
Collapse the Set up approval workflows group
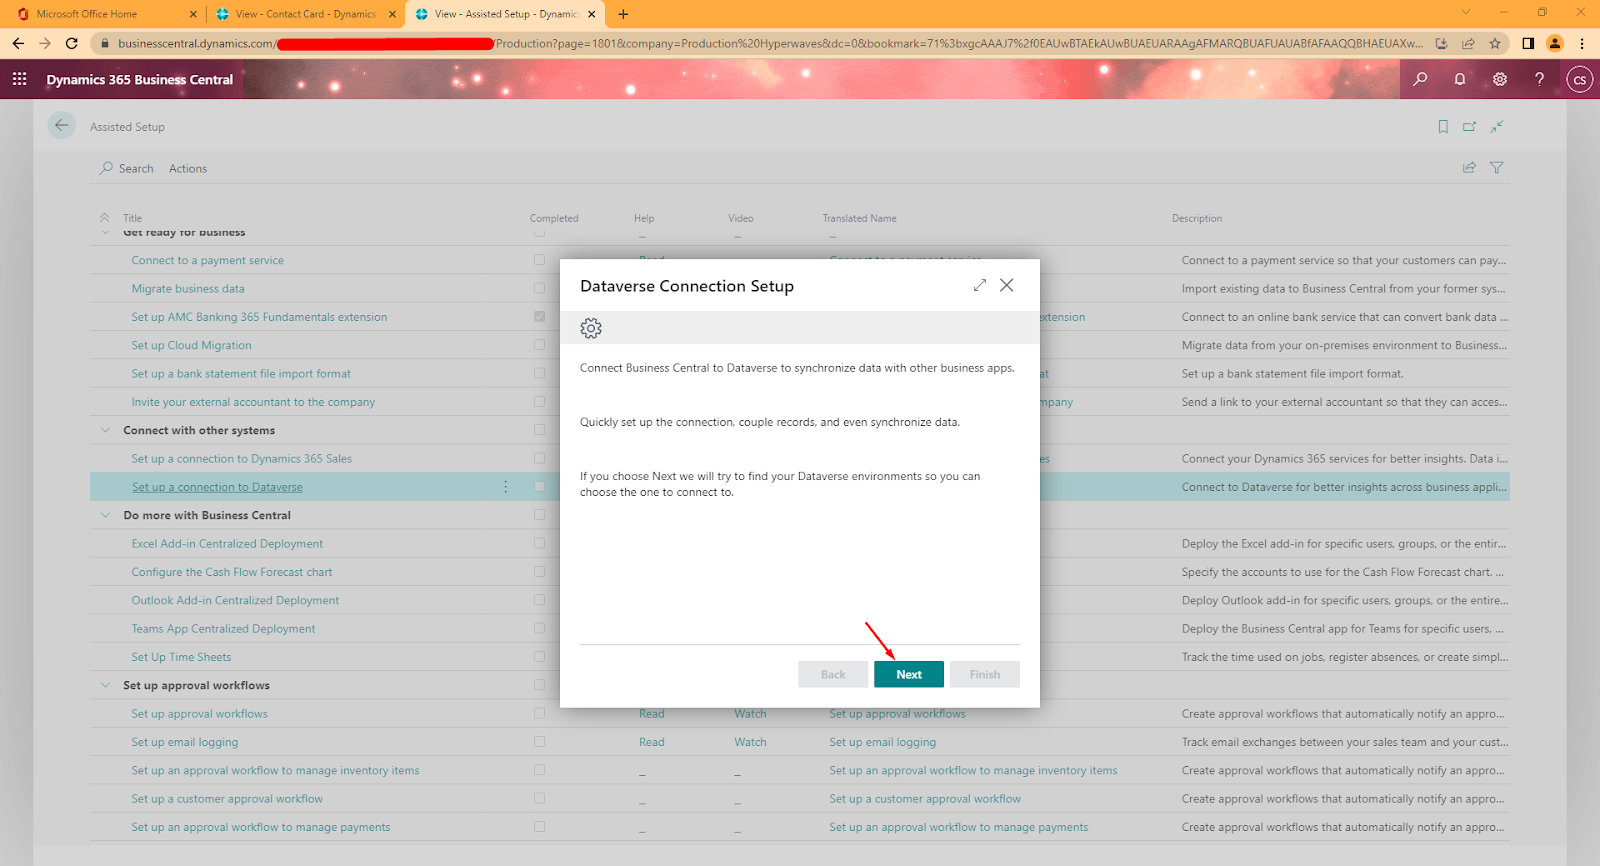tap(105, 685)
